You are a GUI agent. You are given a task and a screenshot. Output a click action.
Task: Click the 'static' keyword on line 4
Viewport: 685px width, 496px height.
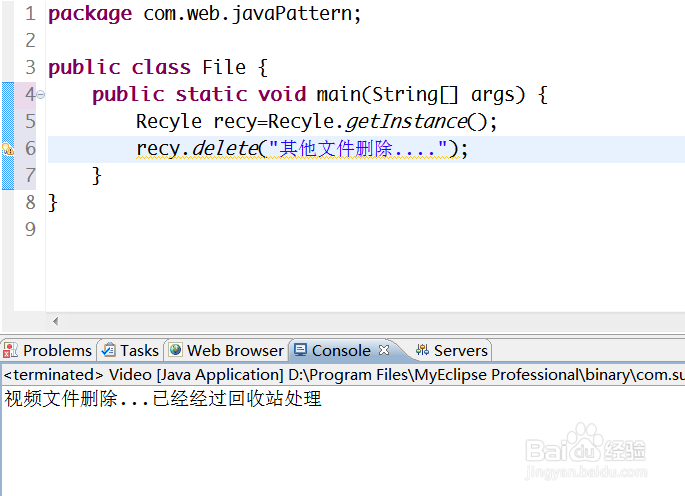[x=211, y=94]
